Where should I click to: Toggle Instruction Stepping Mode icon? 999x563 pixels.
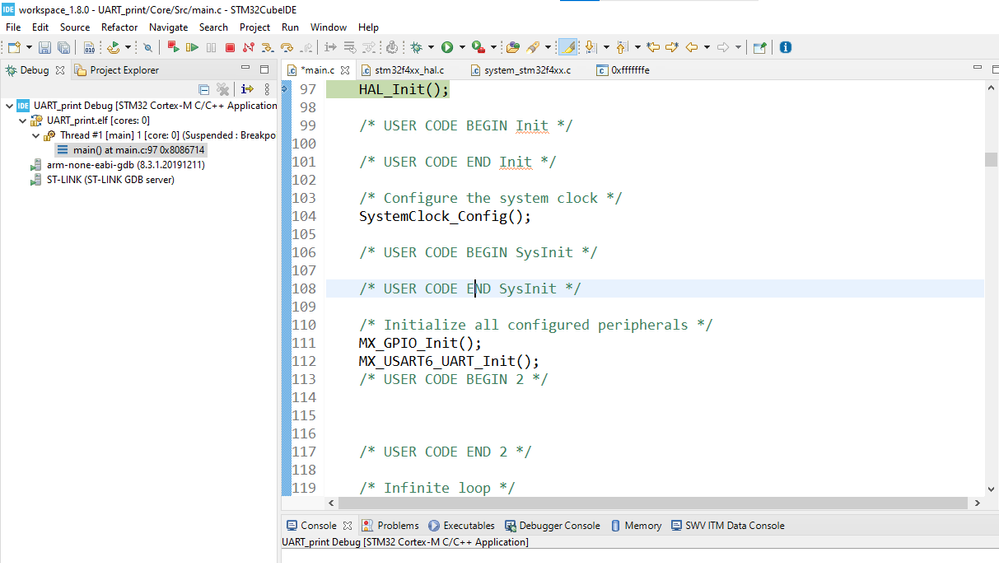click(330, 47)
